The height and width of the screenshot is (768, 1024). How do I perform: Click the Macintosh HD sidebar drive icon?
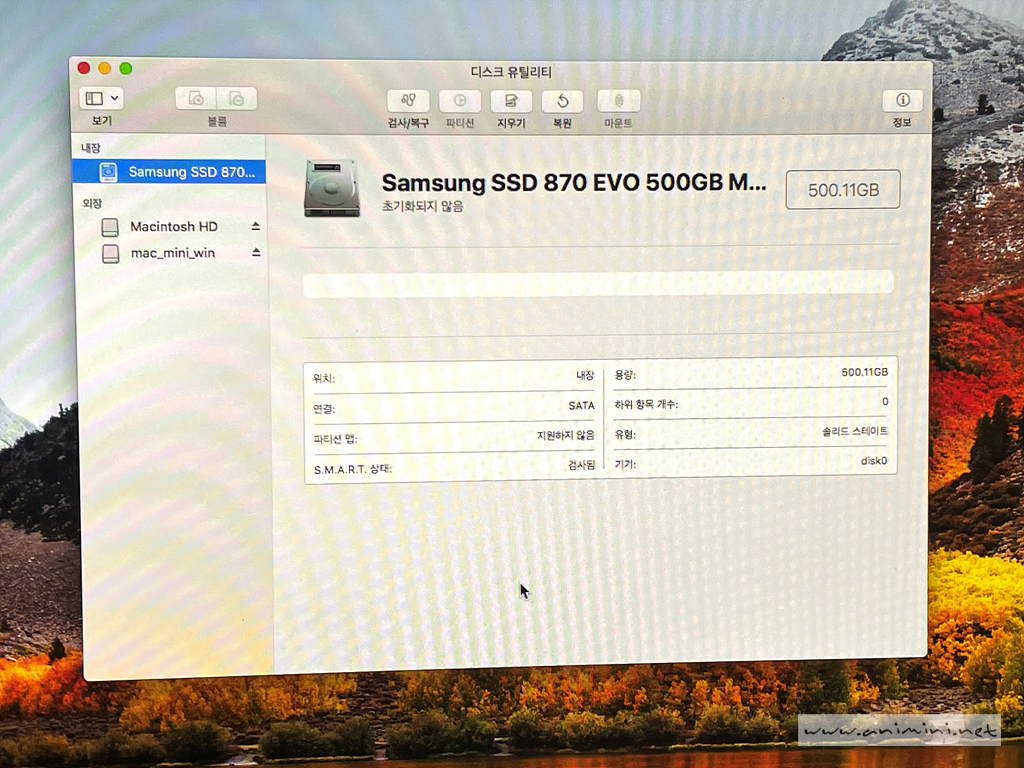pyautogui.click(x=110, y=227)
